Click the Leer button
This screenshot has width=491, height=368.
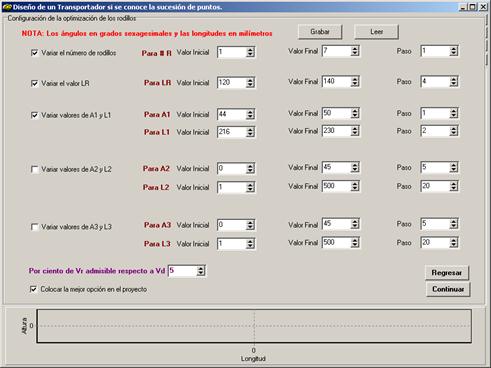tap(376, 32)
